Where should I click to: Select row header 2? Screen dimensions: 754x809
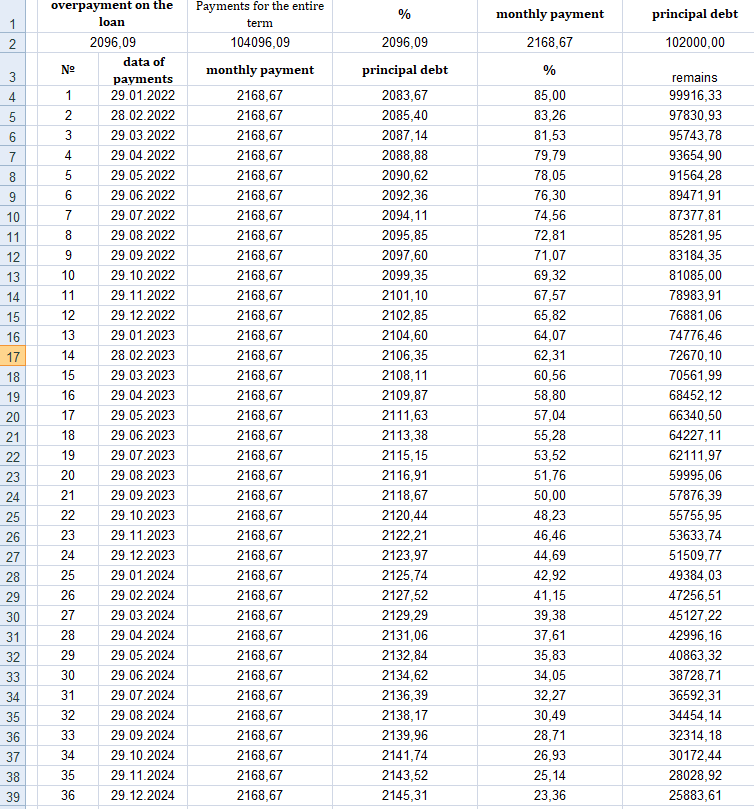click(x=12, y=43)
